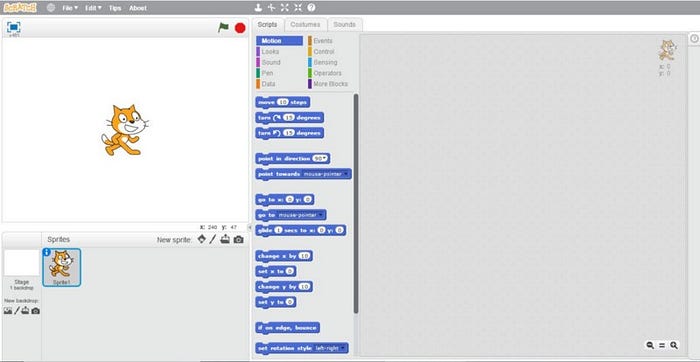Click steps value in move block
The width and height of the screenshot is (700, 362).
283,102
